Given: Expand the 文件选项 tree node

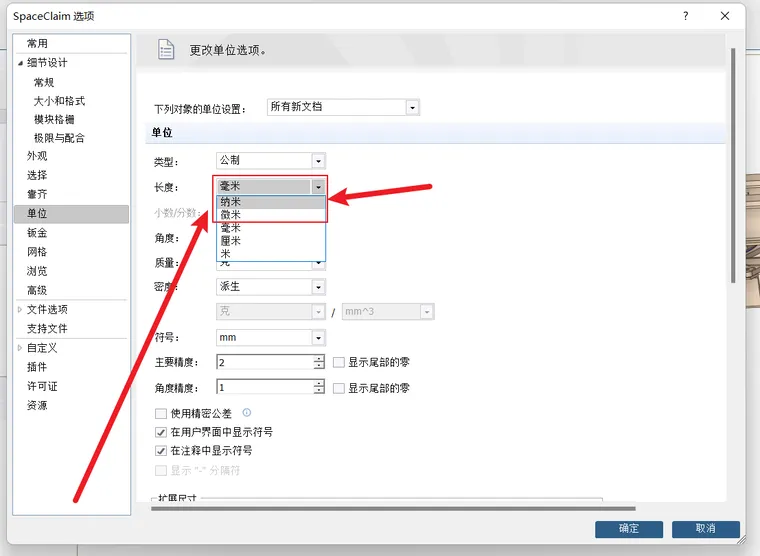Looking at the screenshot, I should [x=20, y=309].
